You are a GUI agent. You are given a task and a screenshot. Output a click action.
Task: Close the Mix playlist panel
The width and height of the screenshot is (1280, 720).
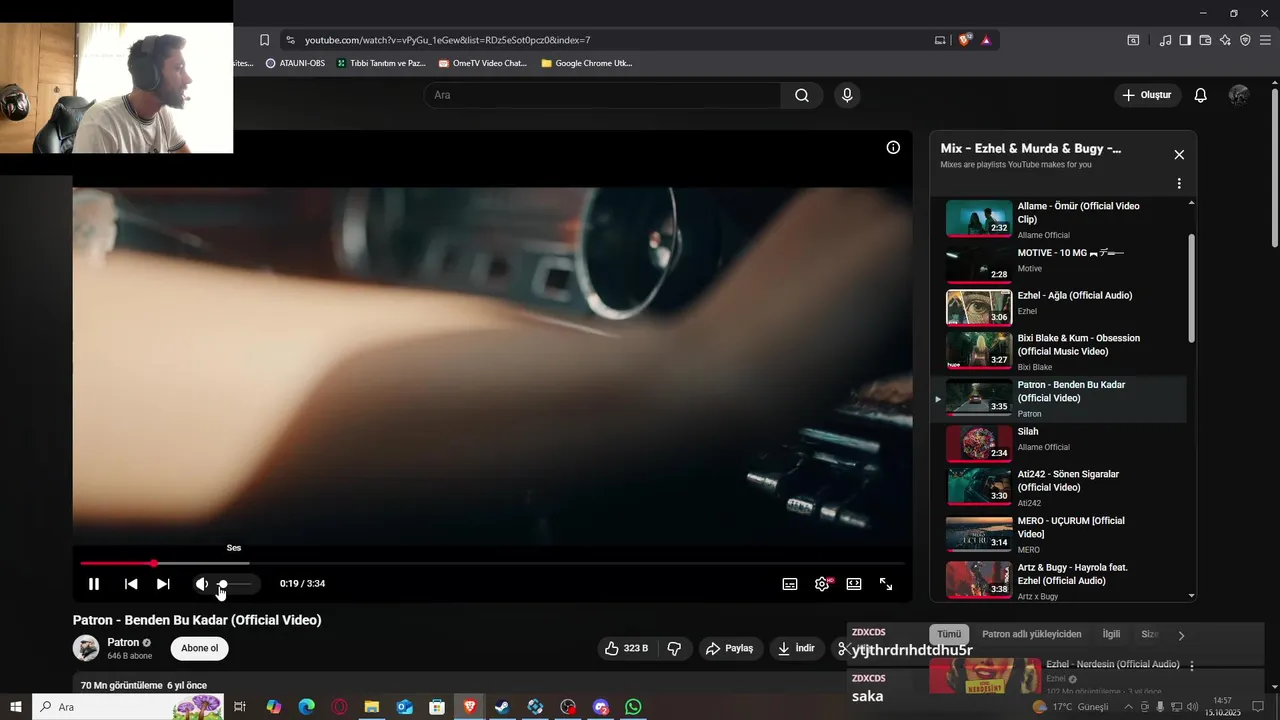click(1179, 154)
